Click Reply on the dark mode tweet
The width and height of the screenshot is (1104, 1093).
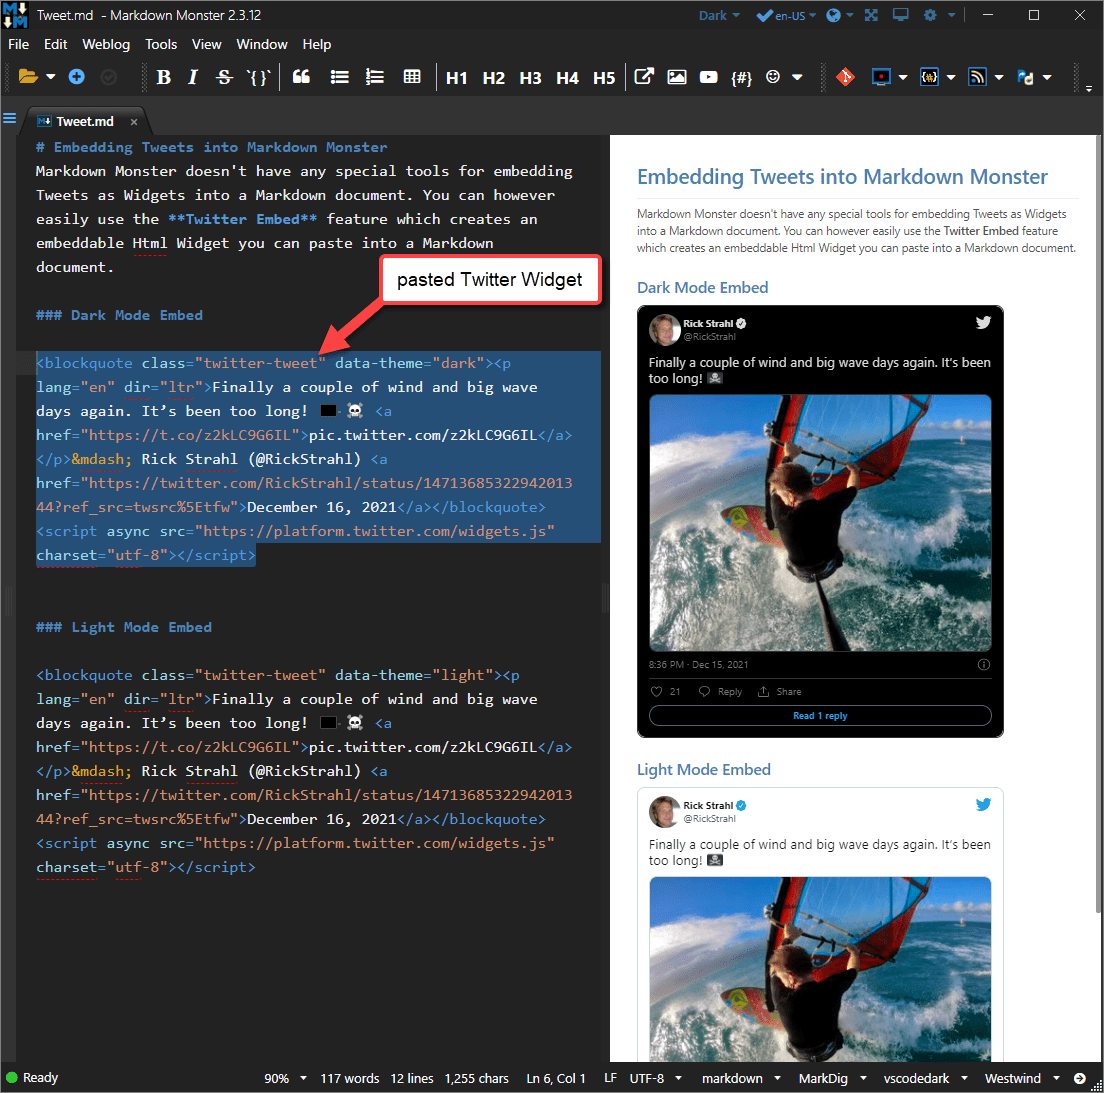pos(720,692)
